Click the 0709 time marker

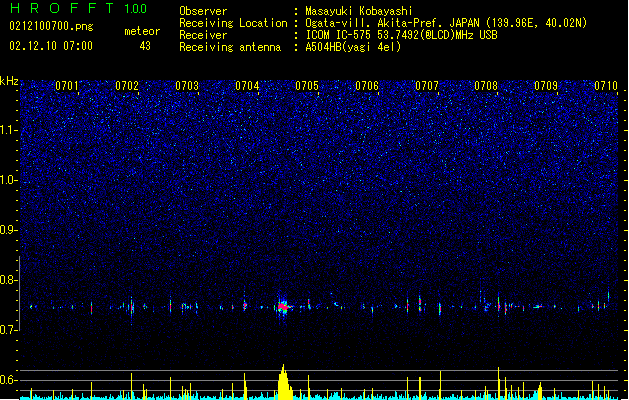546,86
